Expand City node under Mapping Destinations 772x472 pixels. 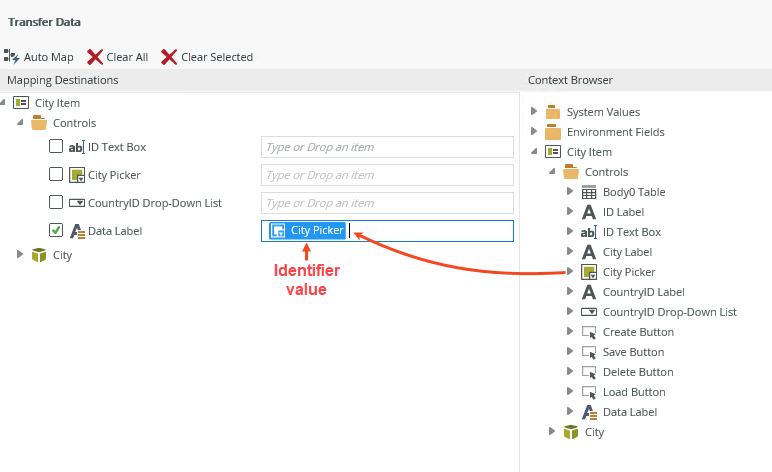click(20, 255)
